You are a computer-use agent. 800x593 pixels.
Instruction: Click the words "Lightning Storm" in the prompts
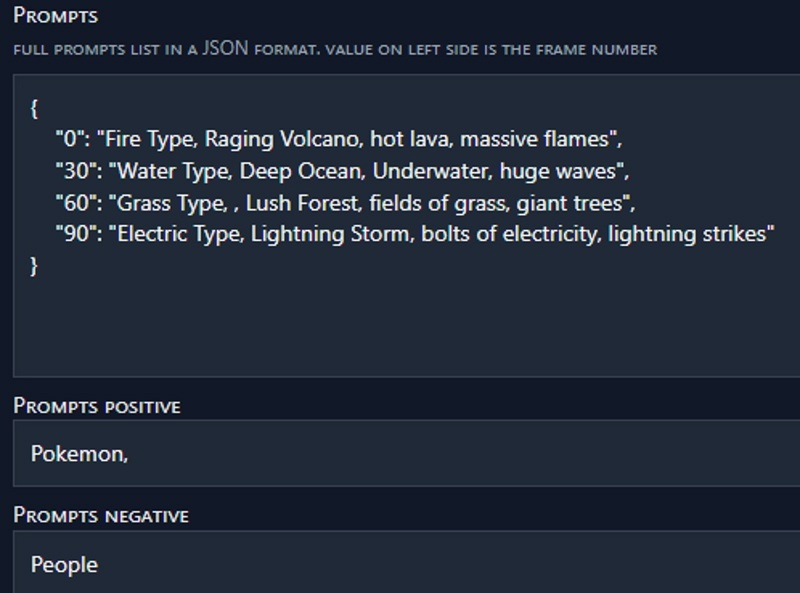(x=332, y=234)
